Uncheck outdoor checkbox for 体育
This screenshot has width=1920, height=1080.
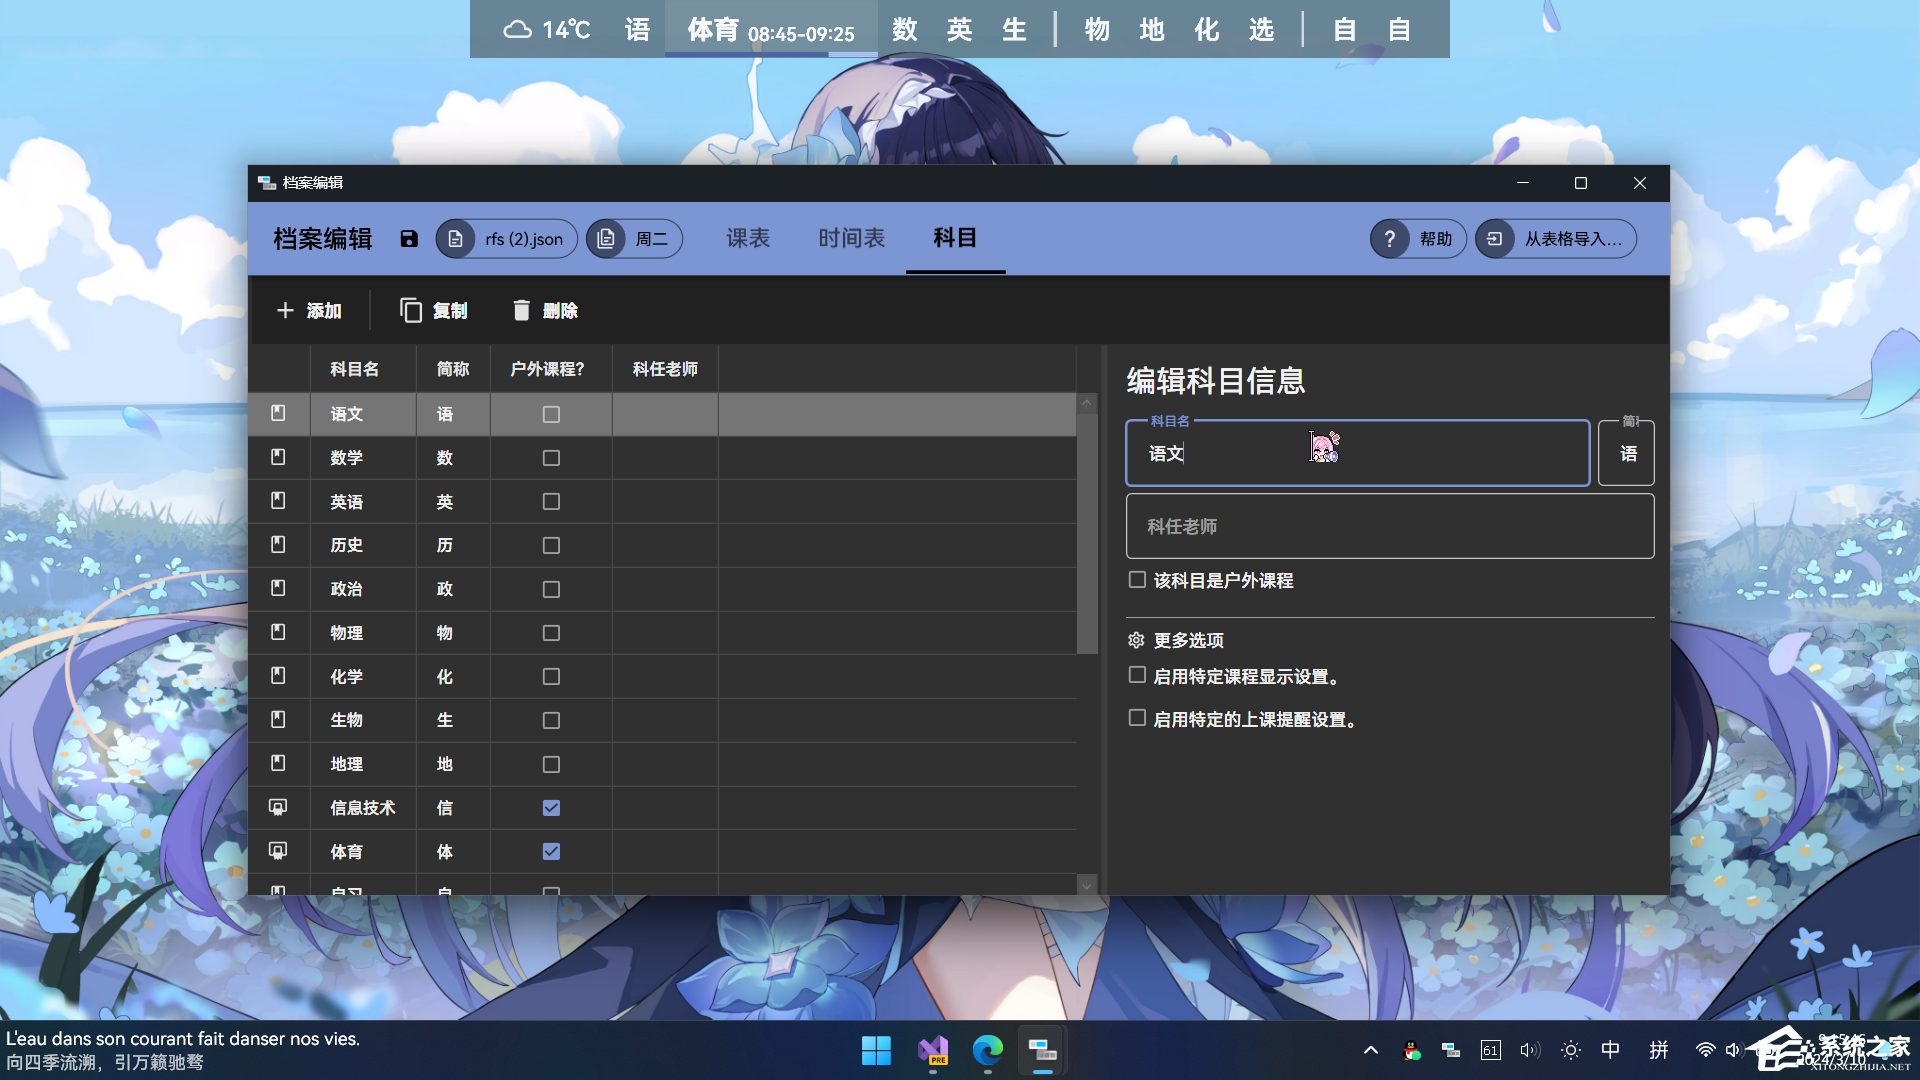[551, 852]
